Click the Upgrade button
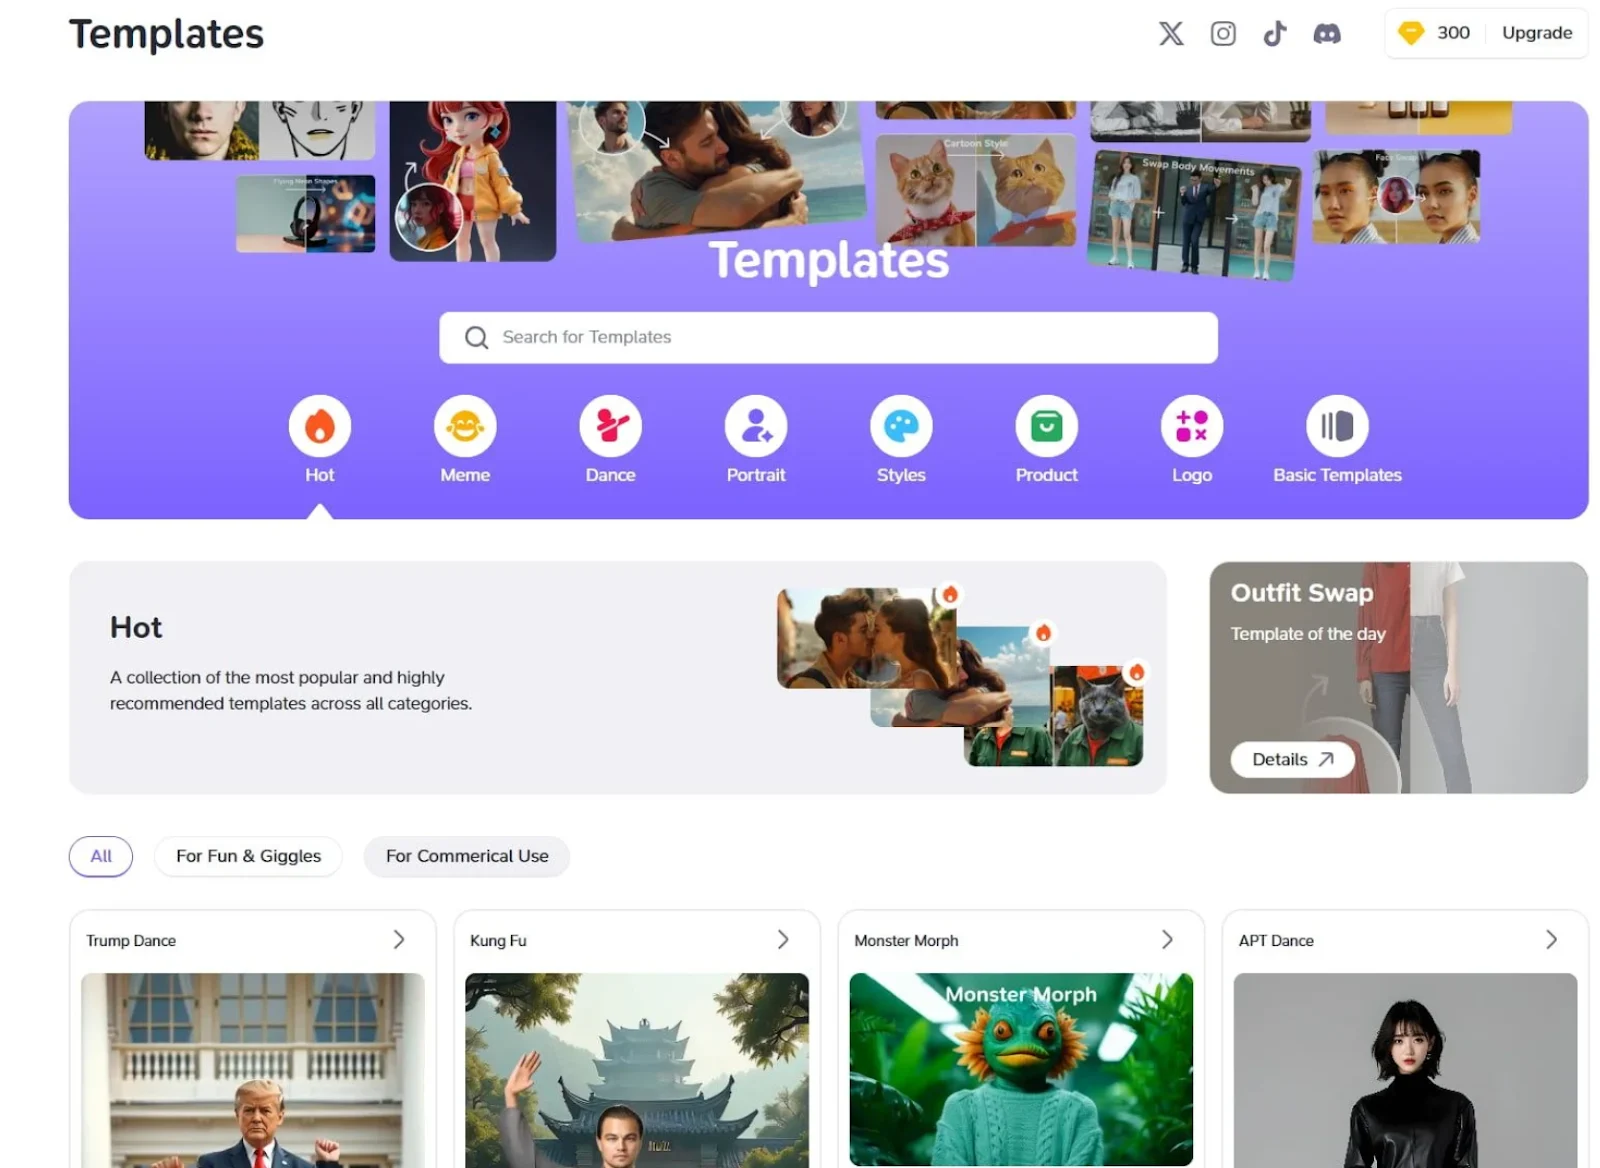Screen dimensions: 1600x1168 (1536, 33)
